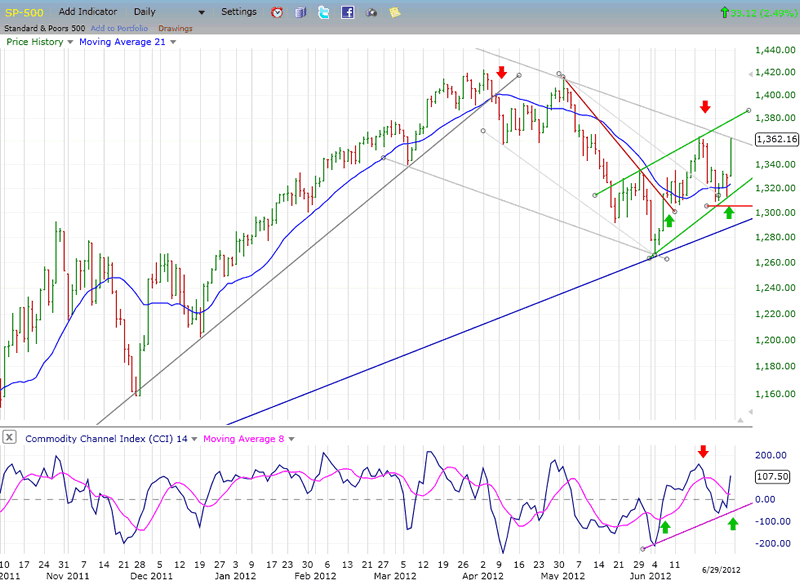Click the Drawings link
800x580 pixels.
(174, 28)
